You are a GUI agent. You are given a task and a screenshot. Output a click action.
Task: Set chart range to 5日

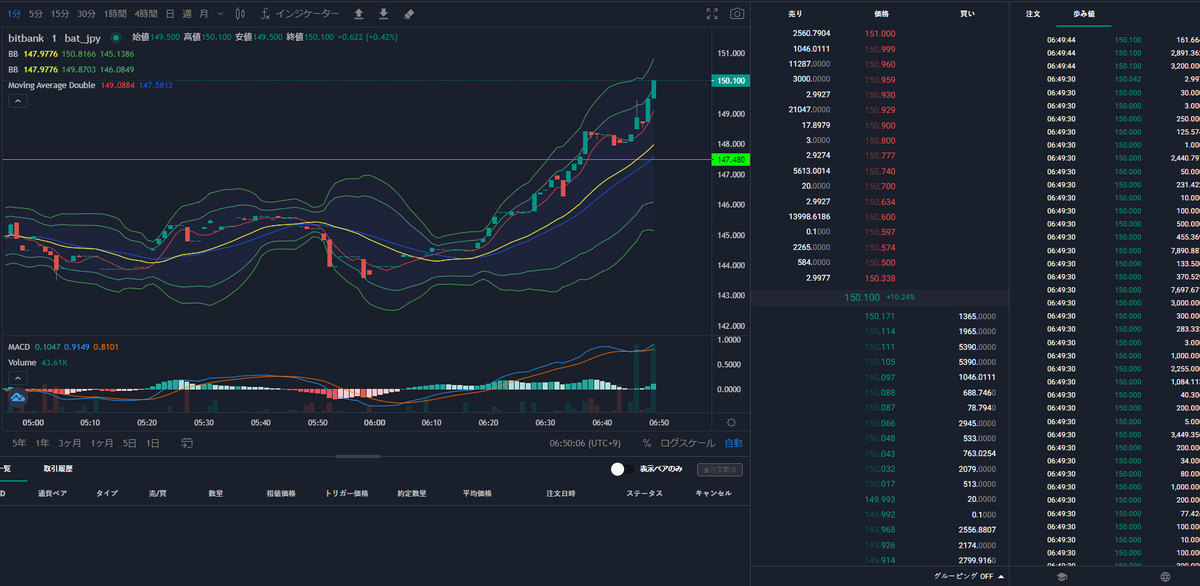tap(130, 443)
